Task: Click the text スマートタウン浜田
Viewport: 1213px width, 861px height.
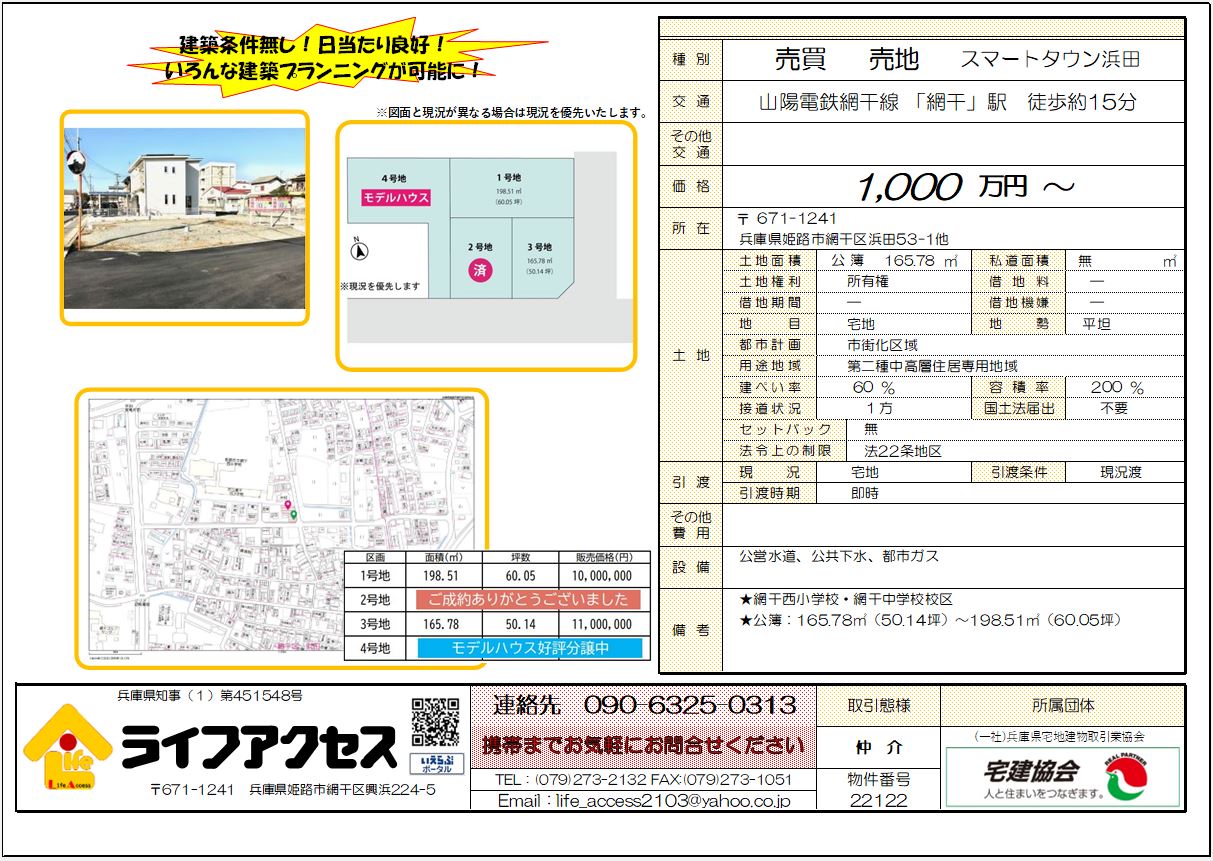Action: click(1050, 59)
